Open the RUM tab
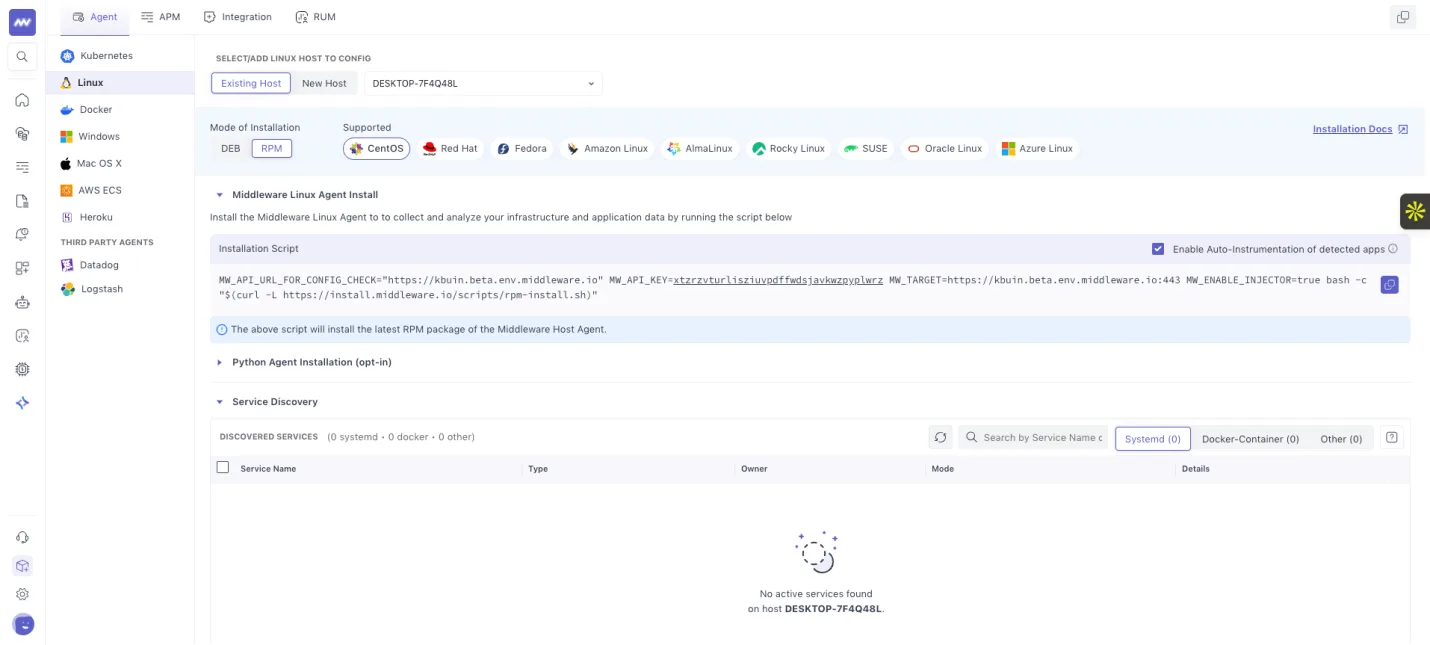The height and width of the screenshot is (645, 1430). (316, 17)
